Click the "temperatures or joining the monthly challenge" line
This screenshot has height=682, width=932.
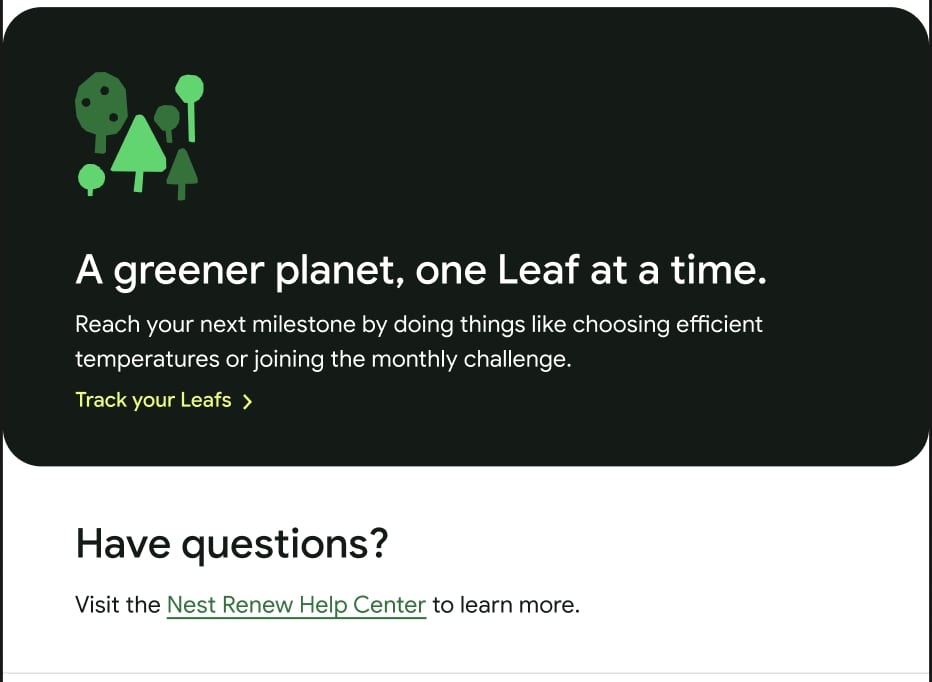point(323,359)
